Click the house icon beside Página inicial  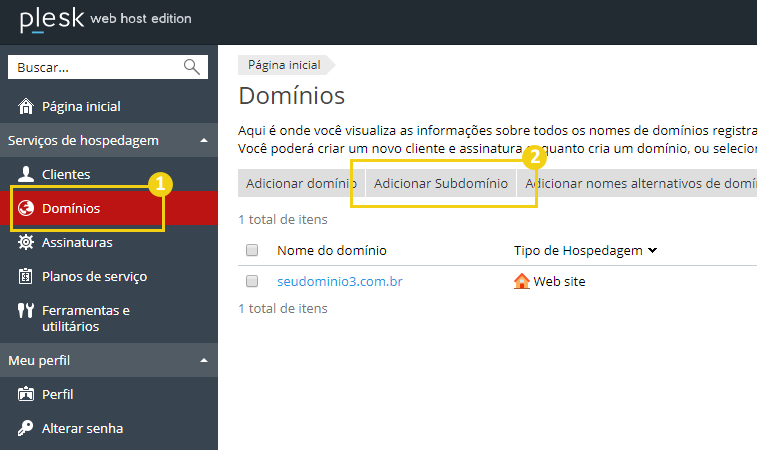coord(26,106)
